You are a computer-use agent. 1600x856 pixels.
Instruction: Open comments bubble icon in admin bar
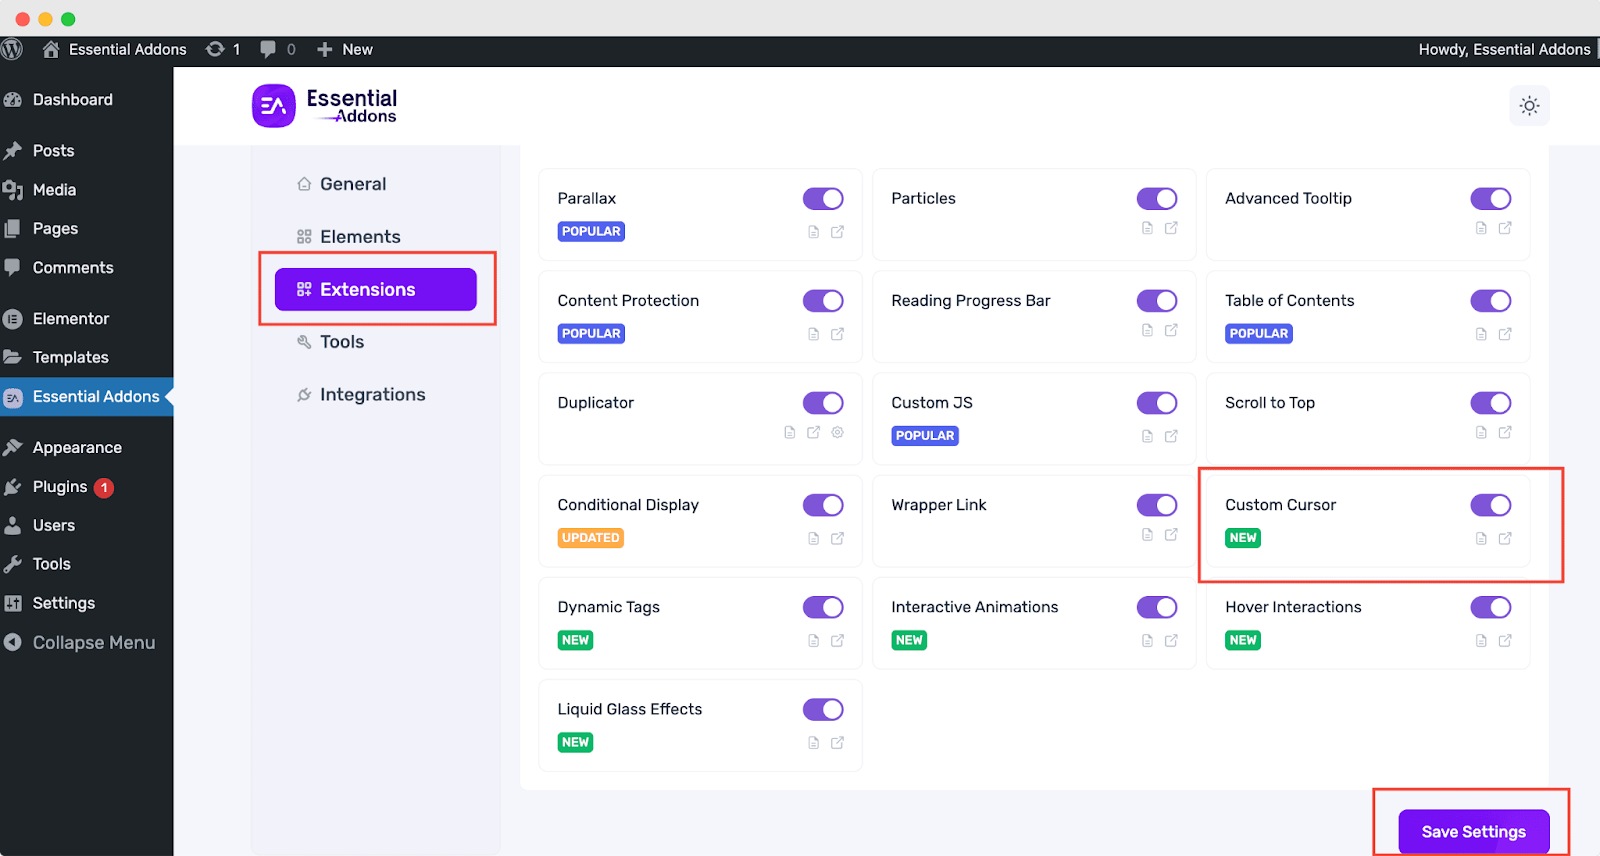268,49
